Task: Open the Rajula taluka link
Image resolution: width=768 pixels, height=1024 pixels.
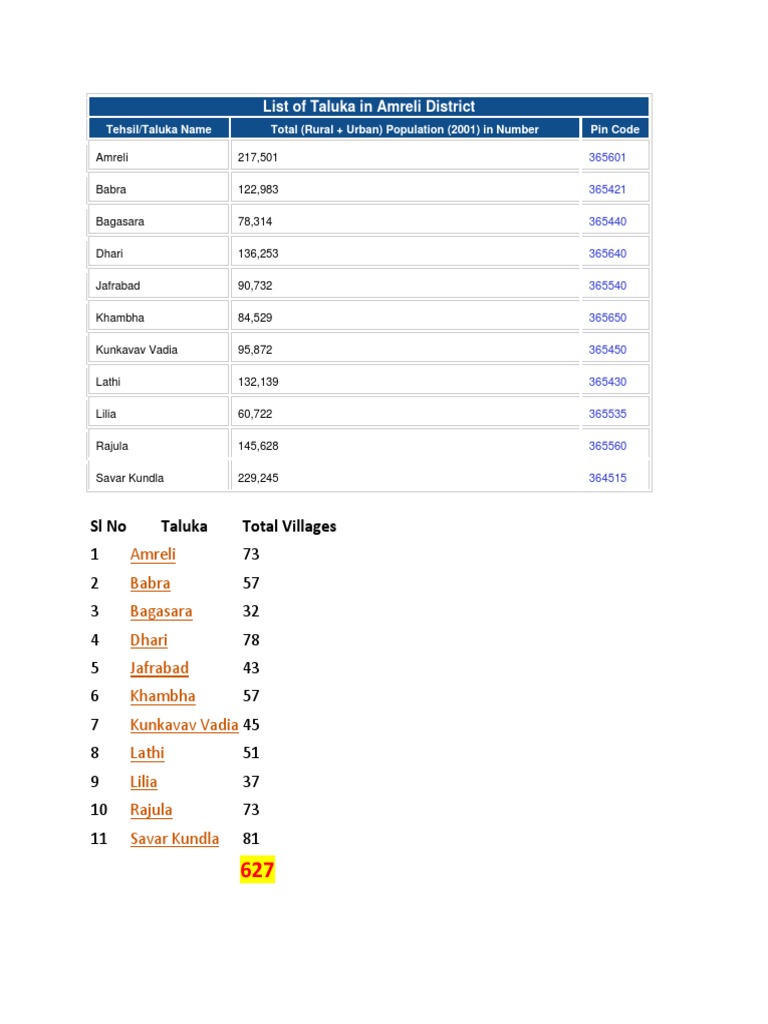Action: click(151, 810)
